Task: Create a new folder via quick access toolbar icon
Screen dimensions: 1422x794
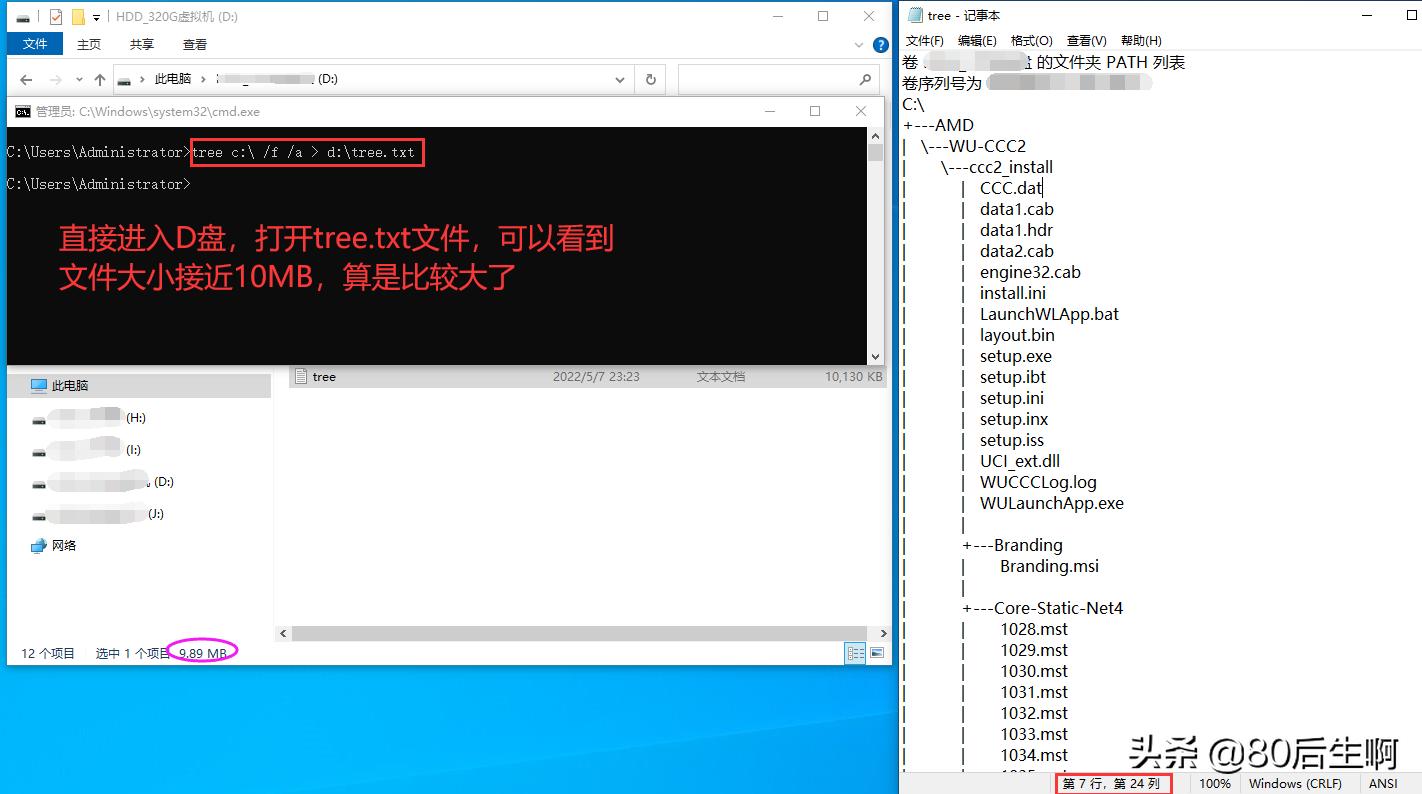Action: tap(78, 17)
